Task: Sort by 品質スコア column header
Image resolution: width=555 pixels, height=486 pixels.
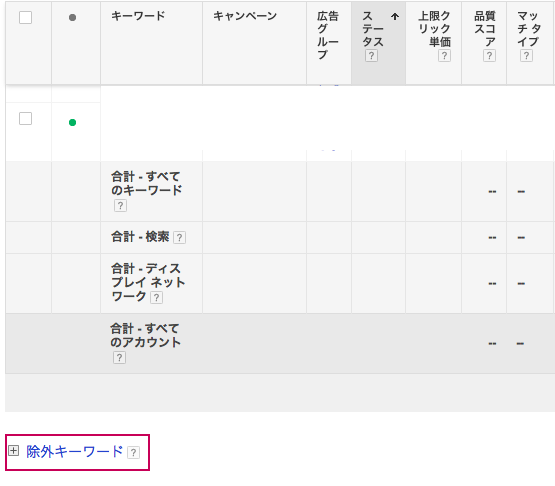Action: tap(485, 29)
